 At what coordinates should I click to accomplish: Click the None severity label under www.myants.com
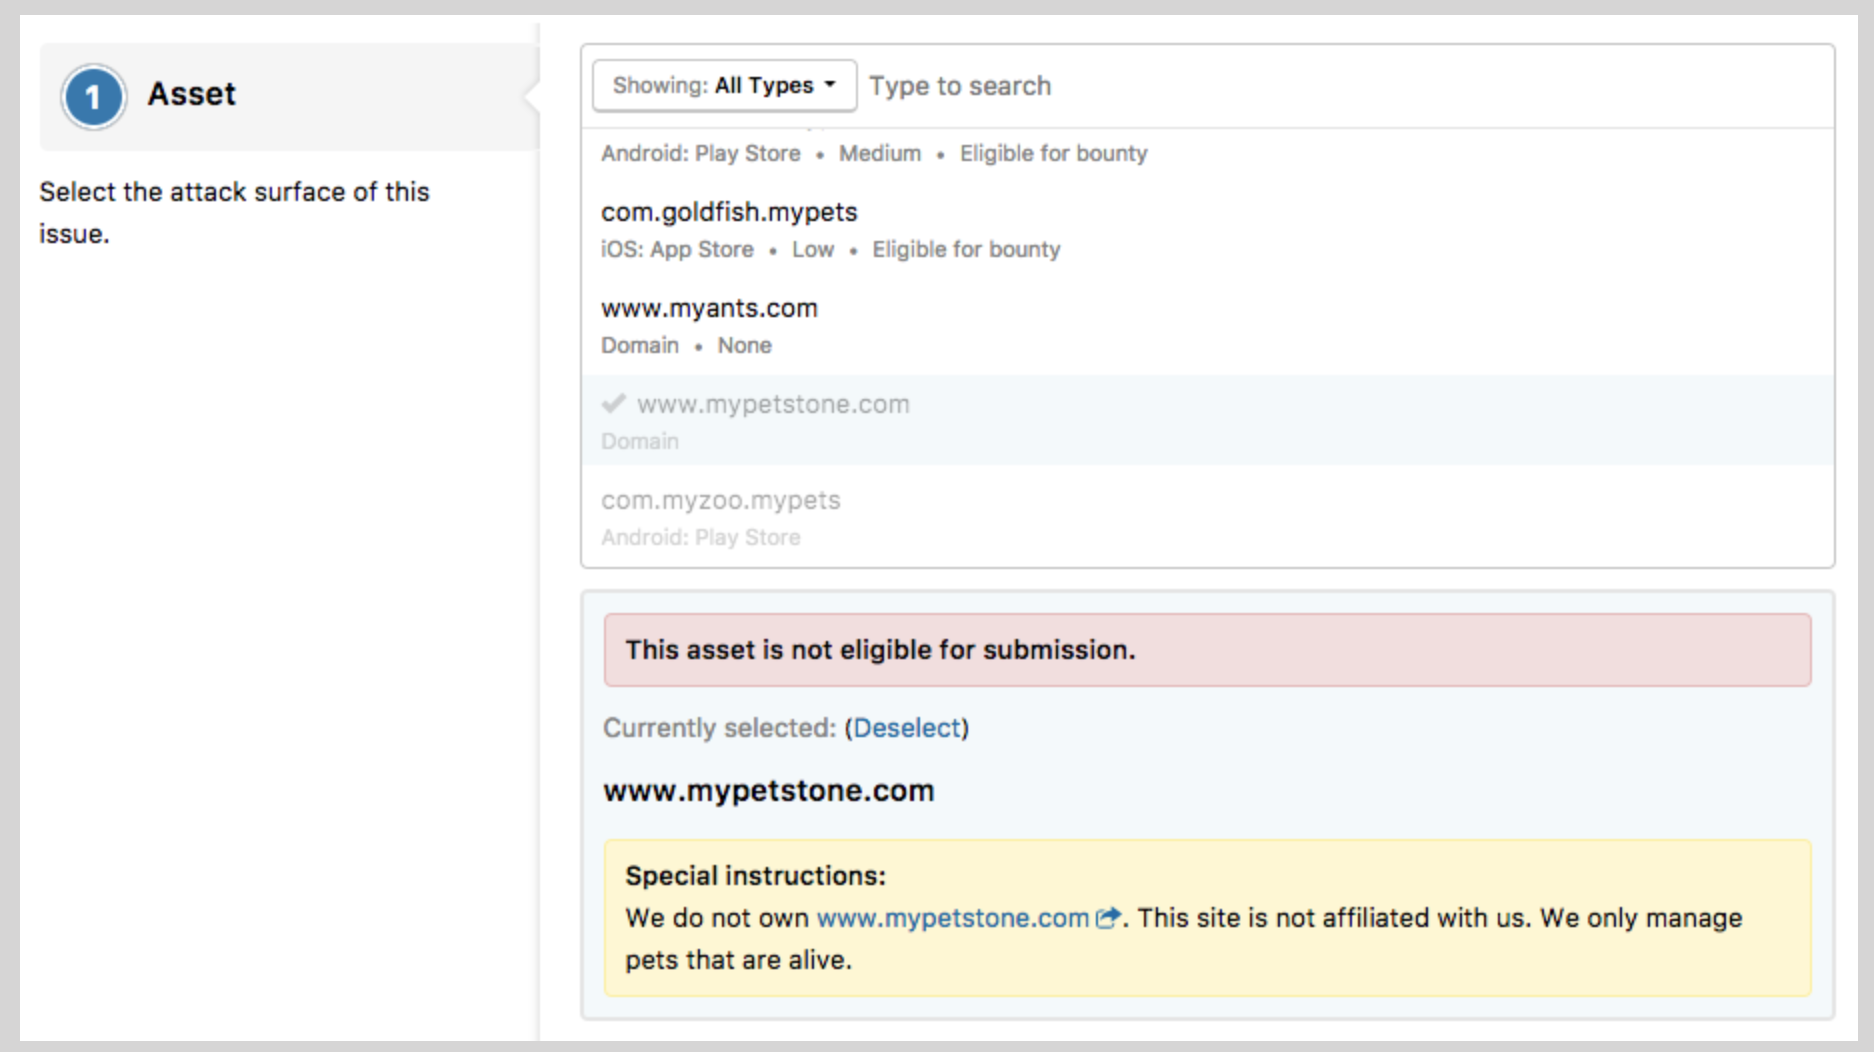(744, 346)
